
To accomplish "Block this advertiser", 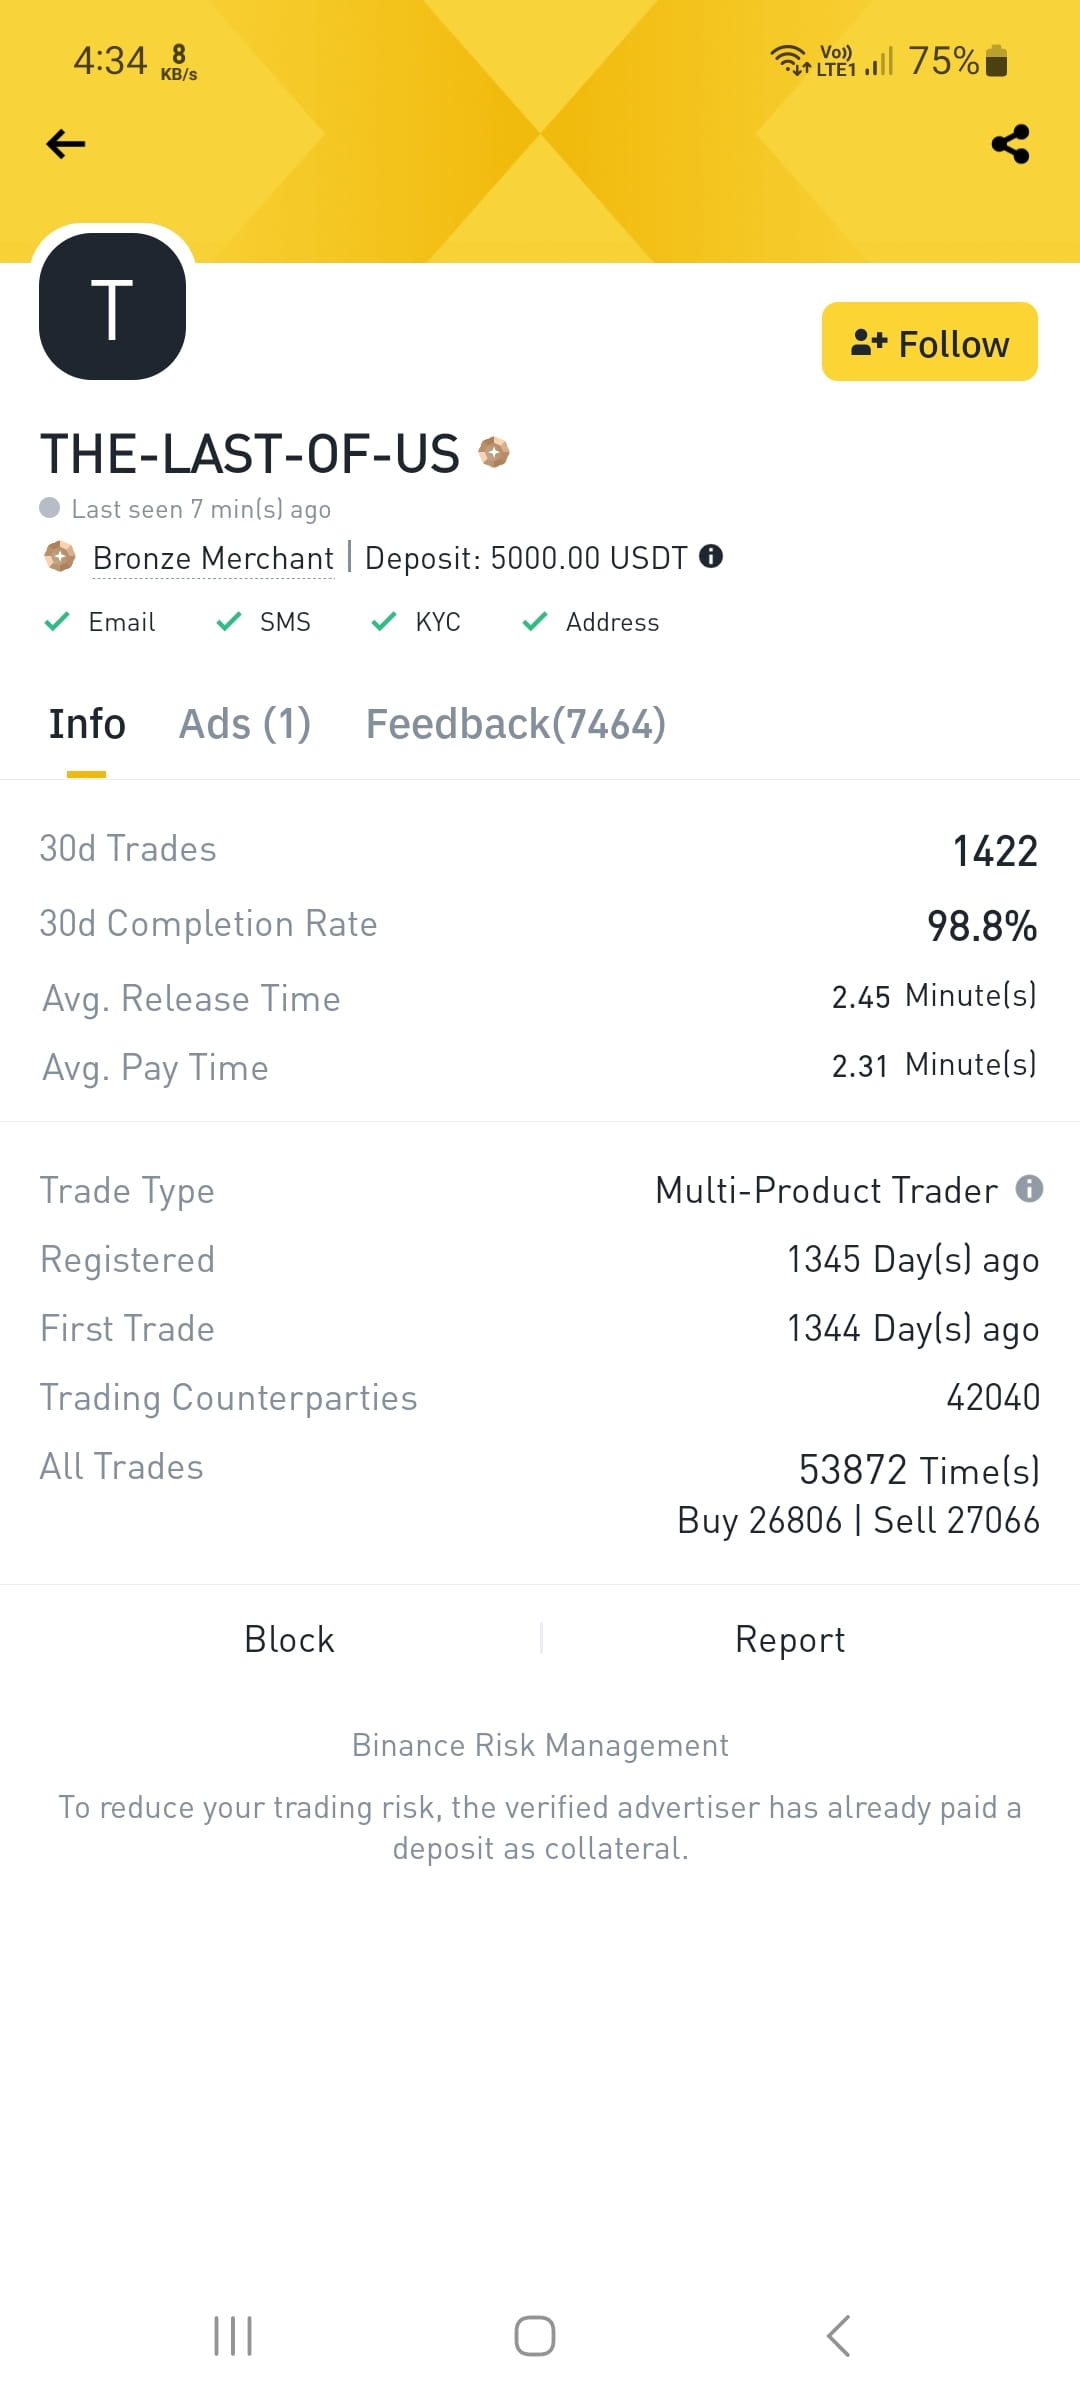I will point(289,1639).
